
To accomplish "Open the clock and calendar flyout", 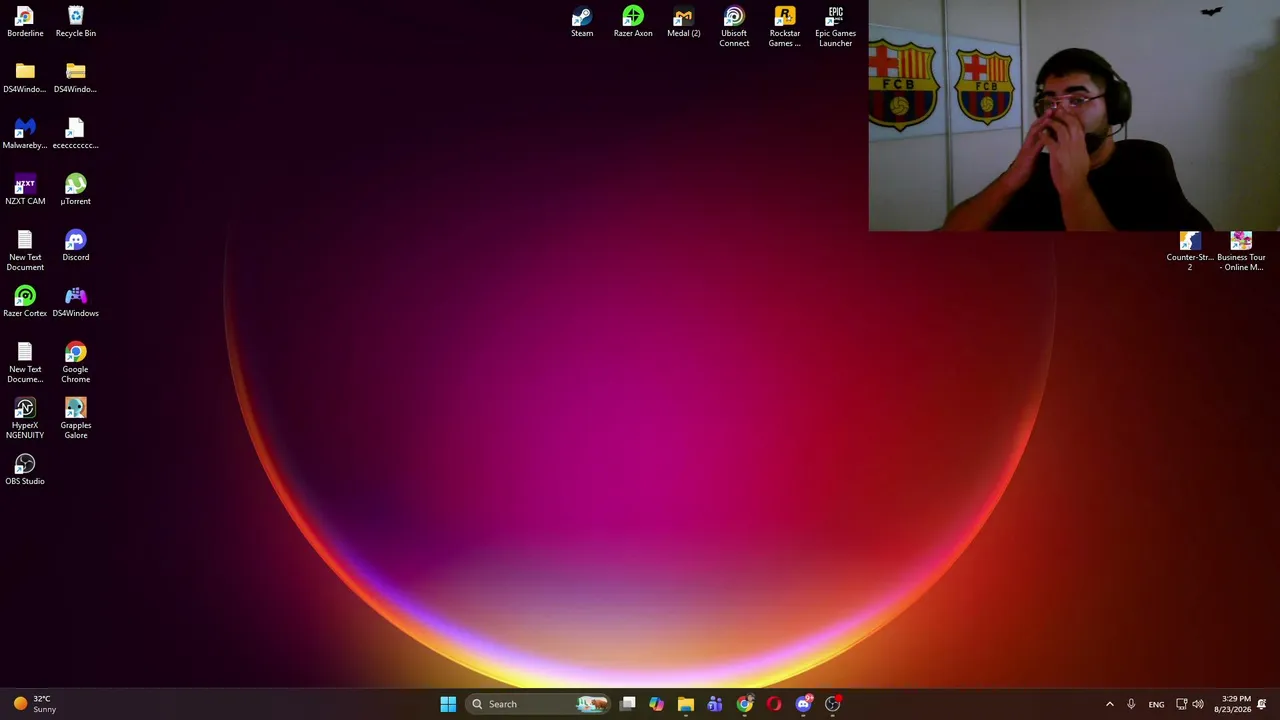I will coord(1232,704).
